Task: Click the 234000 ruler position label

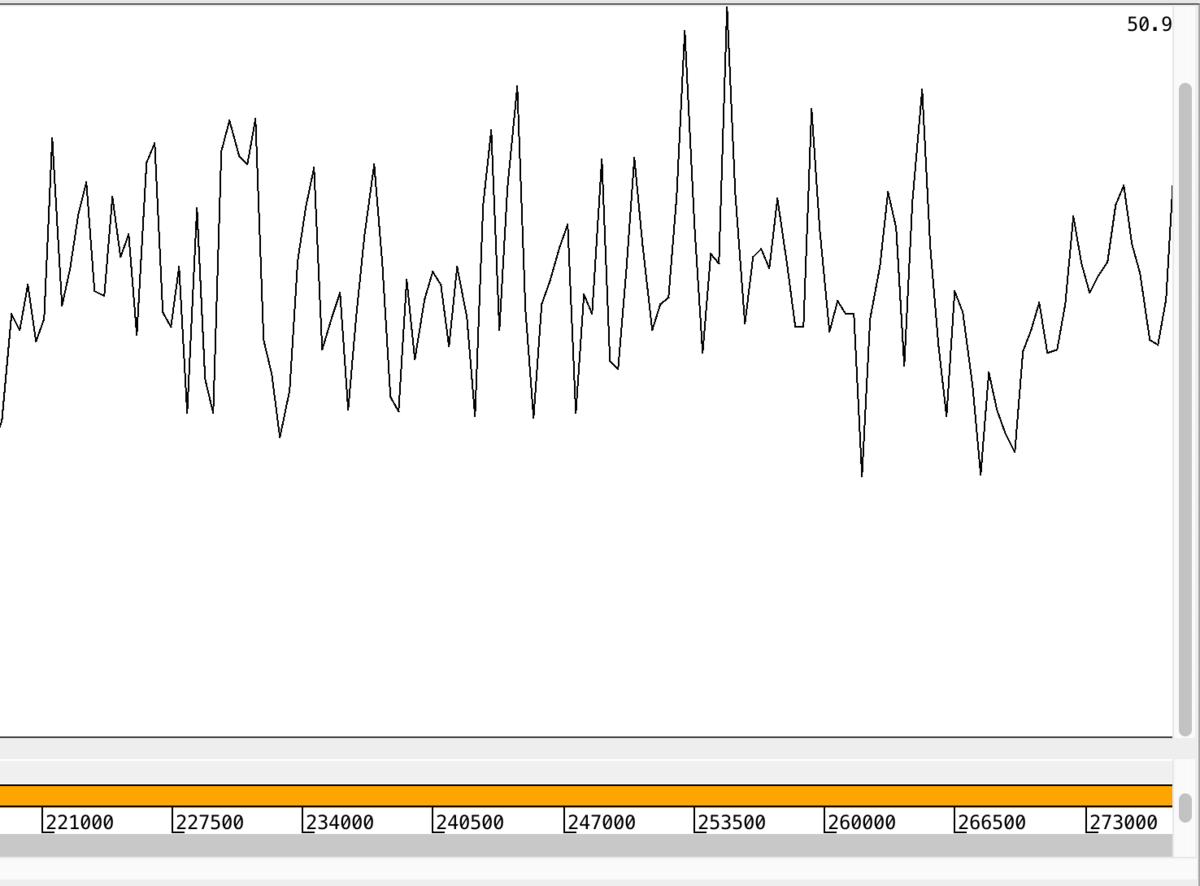Action: [x=339, y=822]
